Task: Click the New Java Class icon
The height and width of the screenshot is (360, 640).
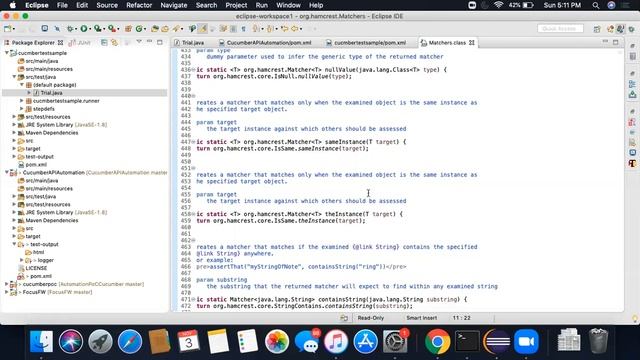Action: (139, 29)
